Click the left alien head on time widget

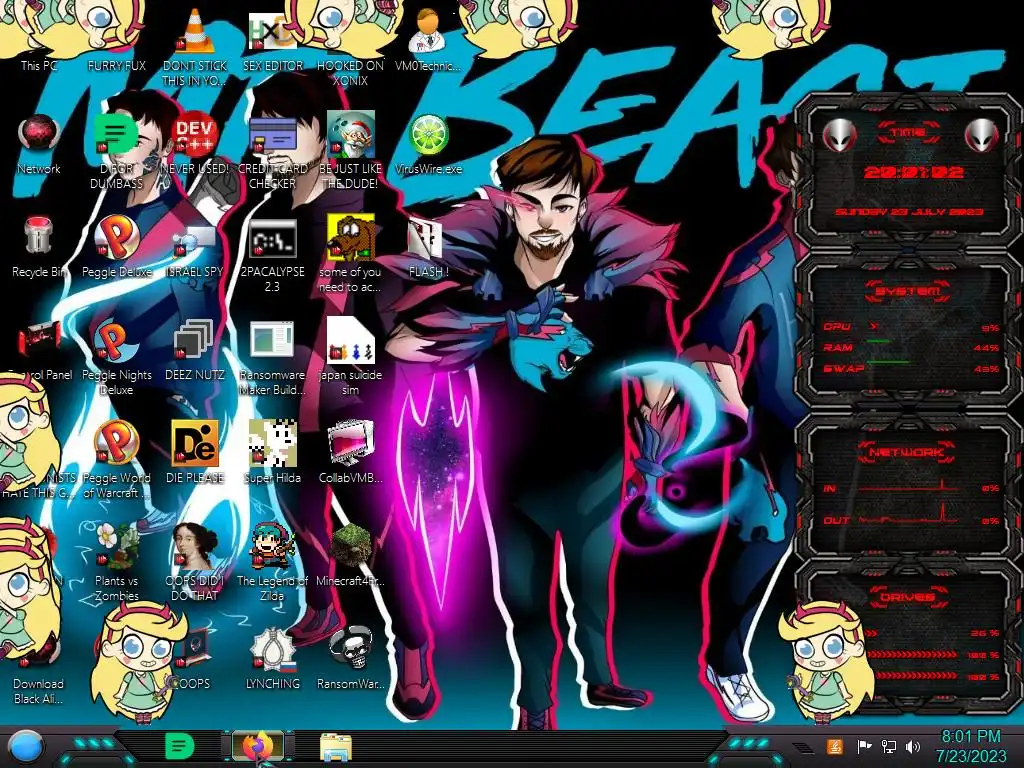point(839,135)
